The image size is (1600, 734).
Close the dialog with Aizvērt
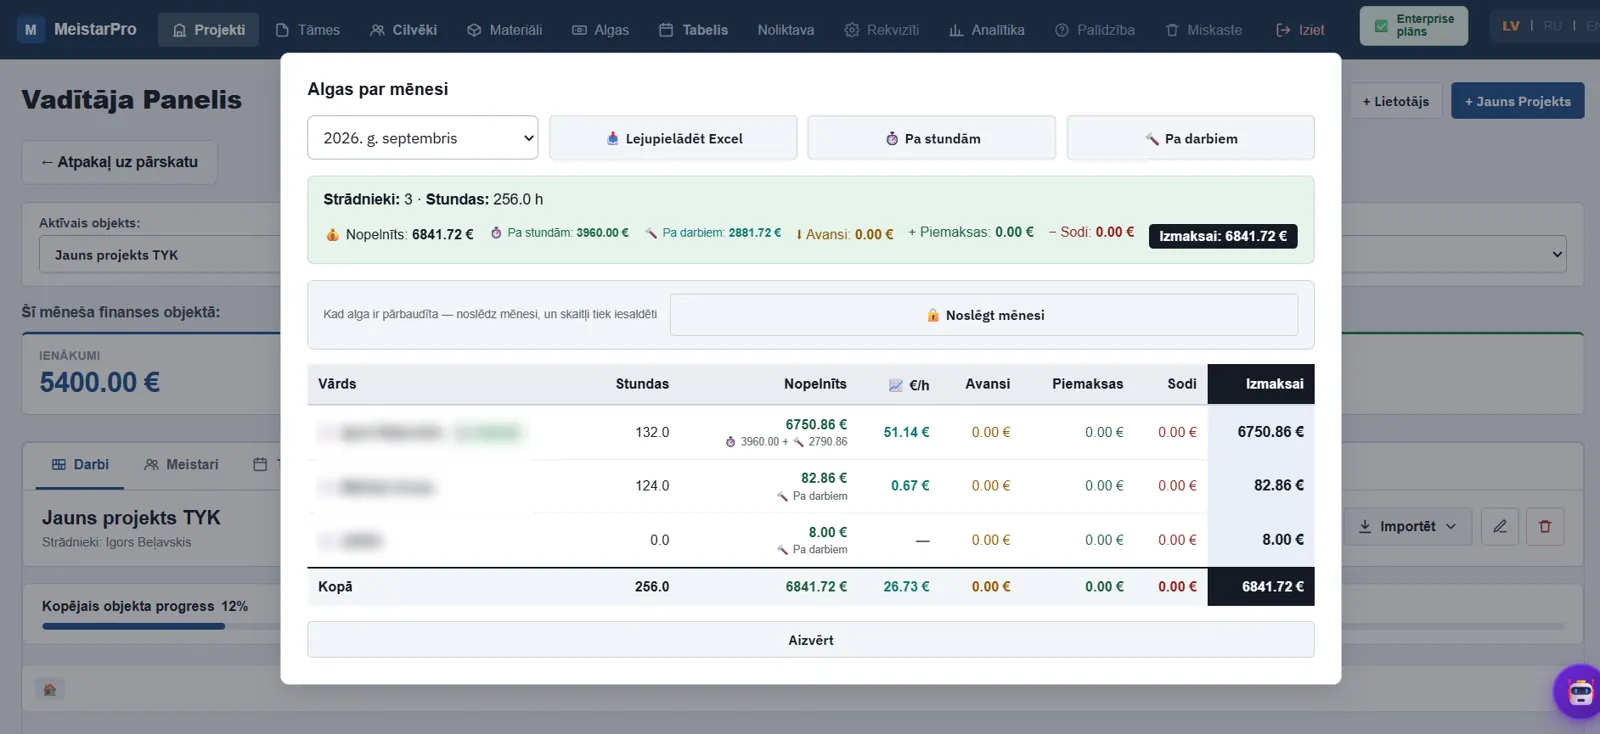point(811,640)
